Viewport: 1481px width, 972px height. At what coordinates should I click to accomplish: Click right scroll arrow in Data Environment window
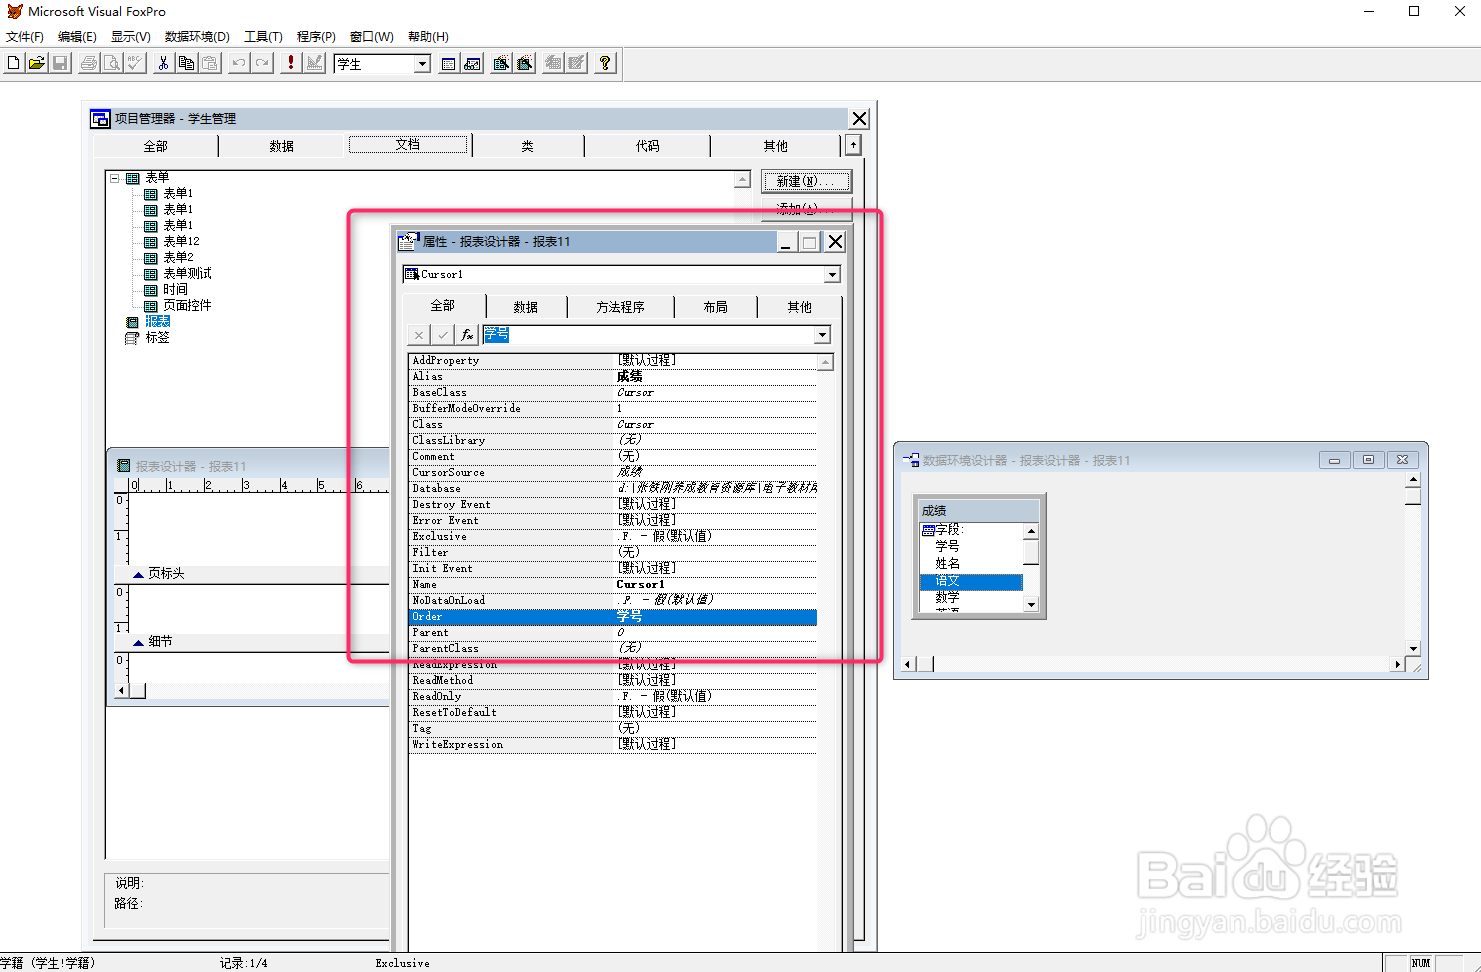coord(1397,664)
